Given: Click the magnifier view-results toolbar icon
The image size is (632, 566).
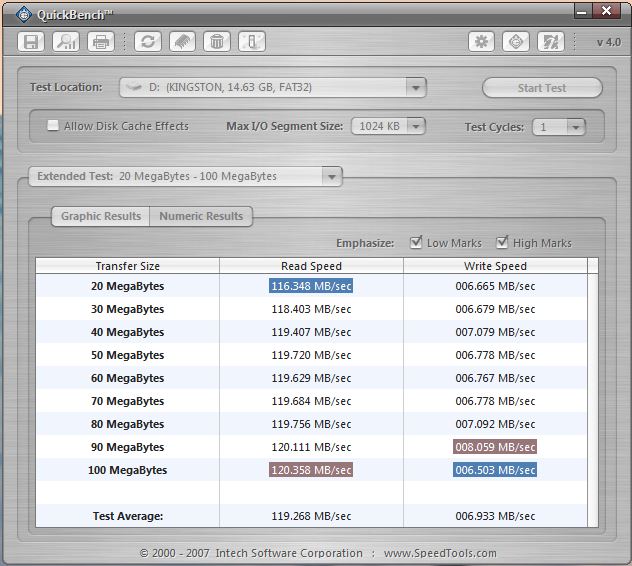Looking at the screenshot, I should coord(66,42).
